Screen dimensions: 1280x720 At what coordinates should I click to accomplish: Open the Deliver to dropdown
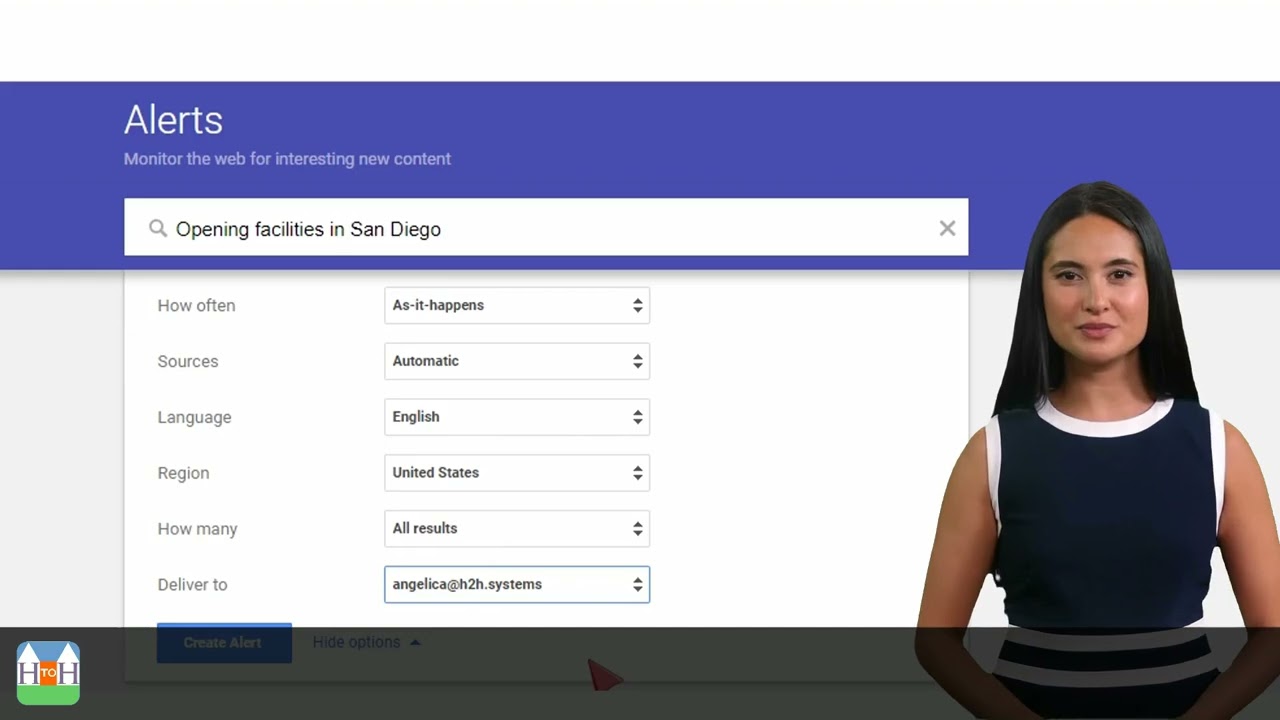click(517, 585)
